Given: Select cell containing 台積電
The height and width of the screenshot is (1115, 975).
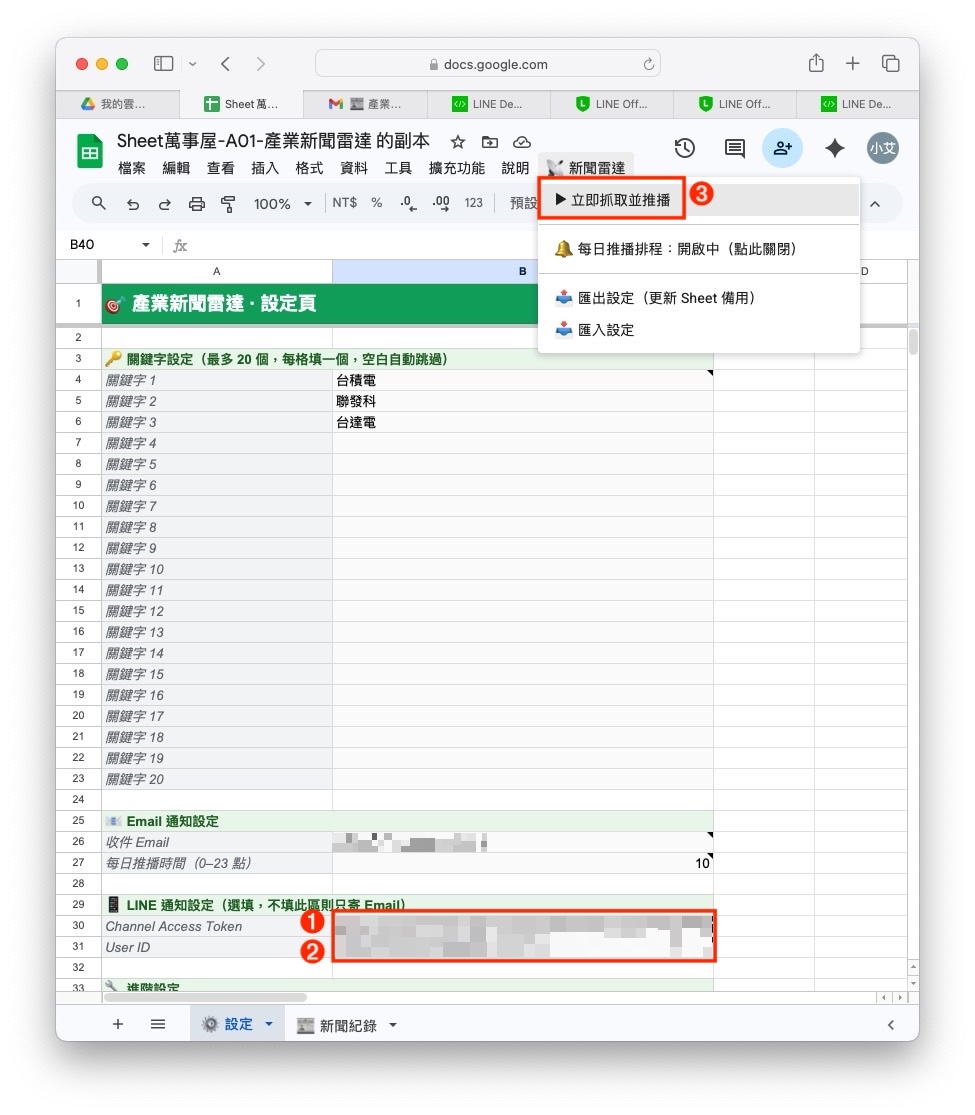Looking at the screenshot, I should (523, 380).
